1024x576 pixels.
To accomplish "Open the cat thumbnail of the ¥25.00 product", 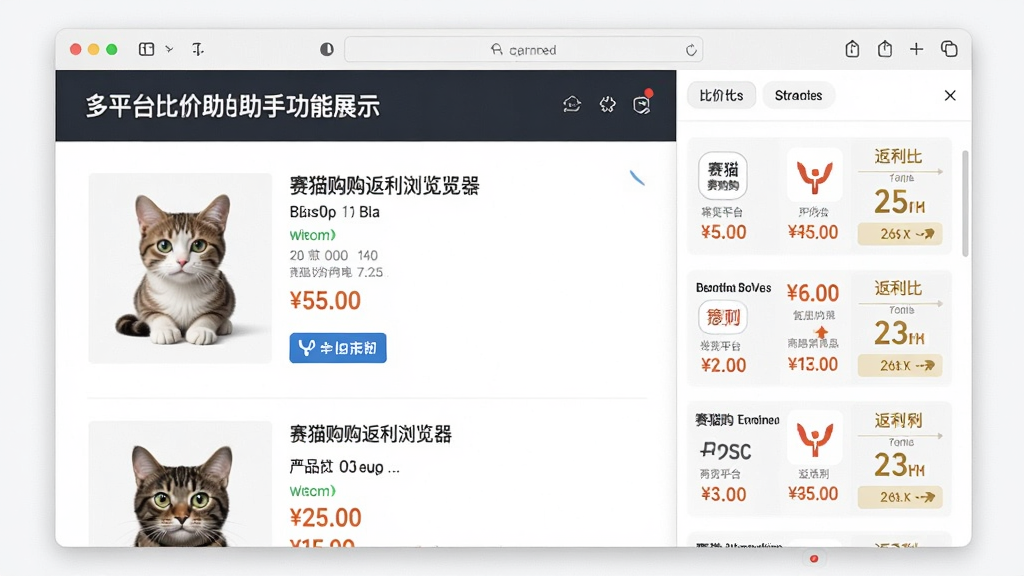I will click(x=180, y=484).
